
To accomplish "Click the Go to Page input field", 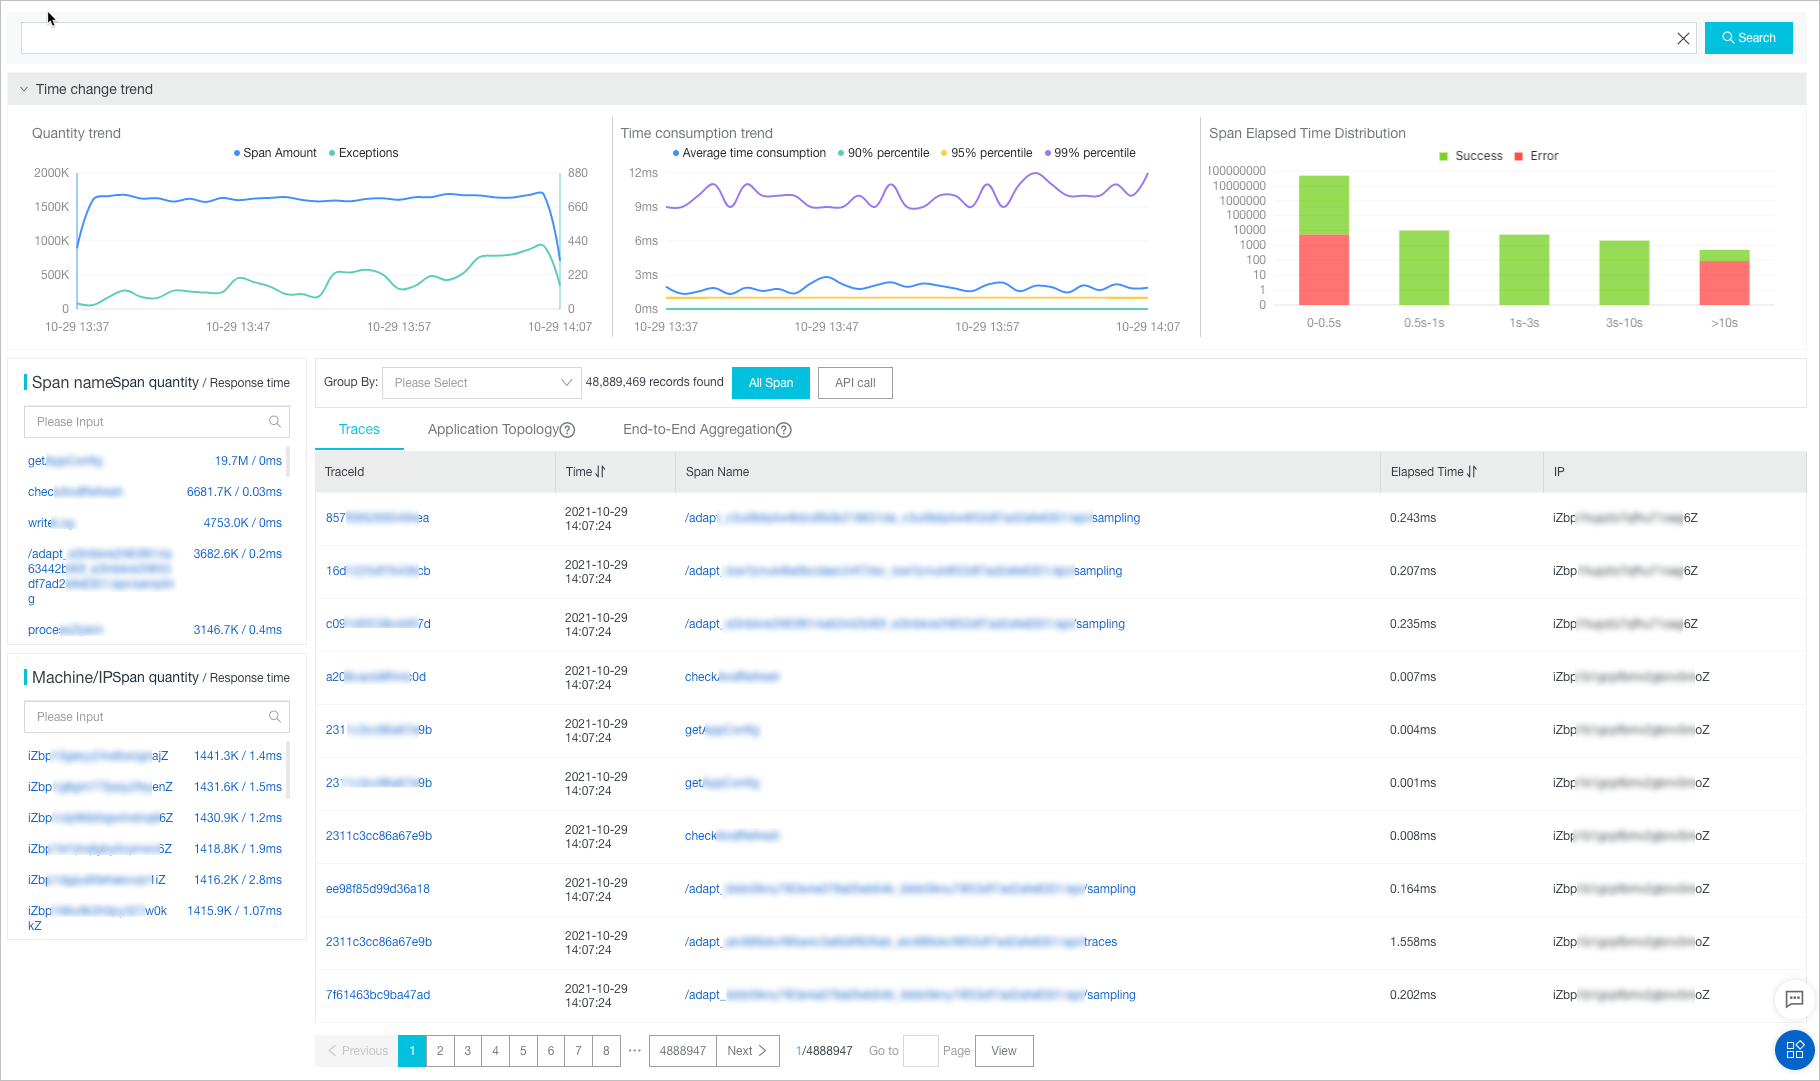I will coord(919,1051).
